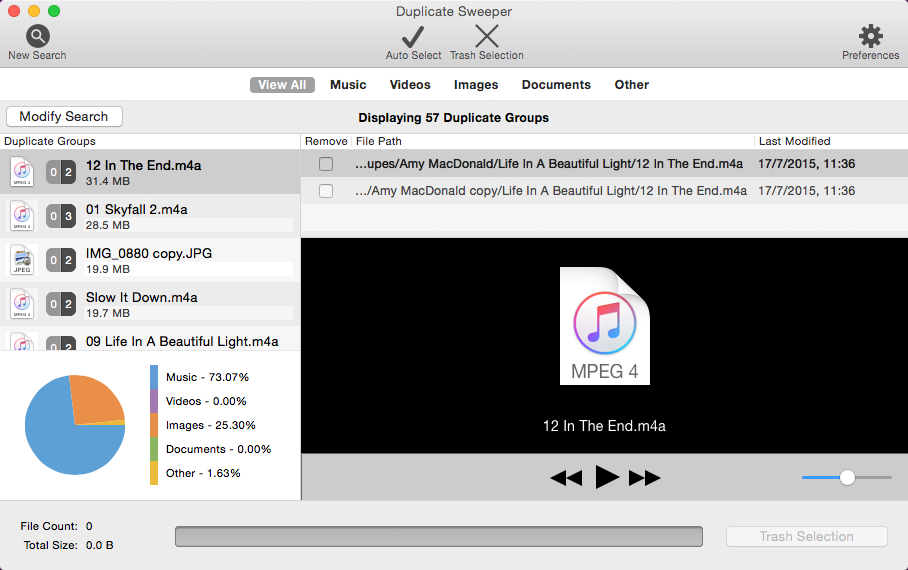Image resolution: width=908 pixels, height=570 pixels.
Task: Click the Trash Selection X icon in toolbar
Action: [x=487, y=37]
